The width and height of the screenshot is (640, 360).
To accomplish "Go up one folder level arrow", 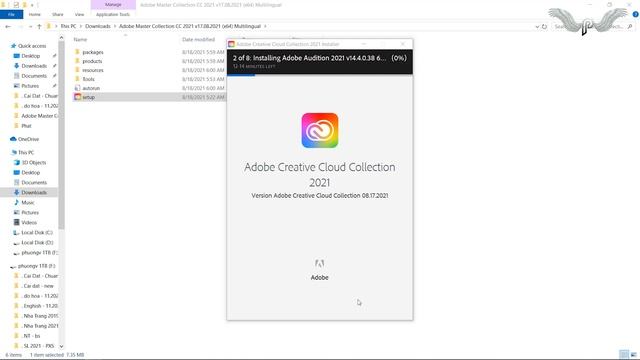I will tap(39, 26).
